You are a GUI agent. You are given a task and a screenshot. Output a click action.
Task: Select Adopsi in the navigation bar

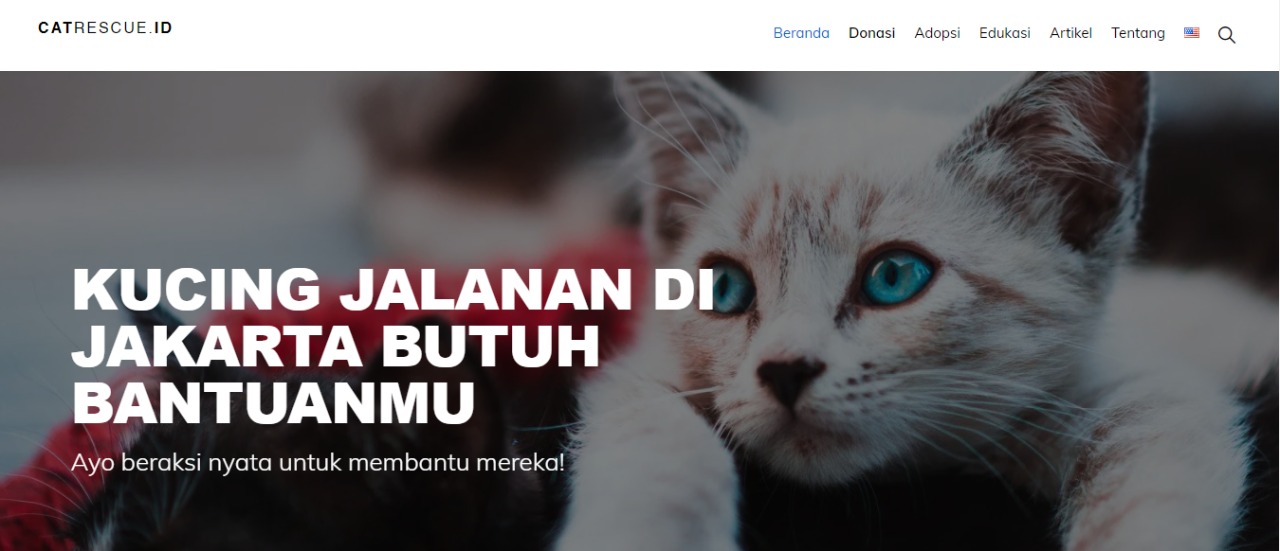click(x=937, y=33)
